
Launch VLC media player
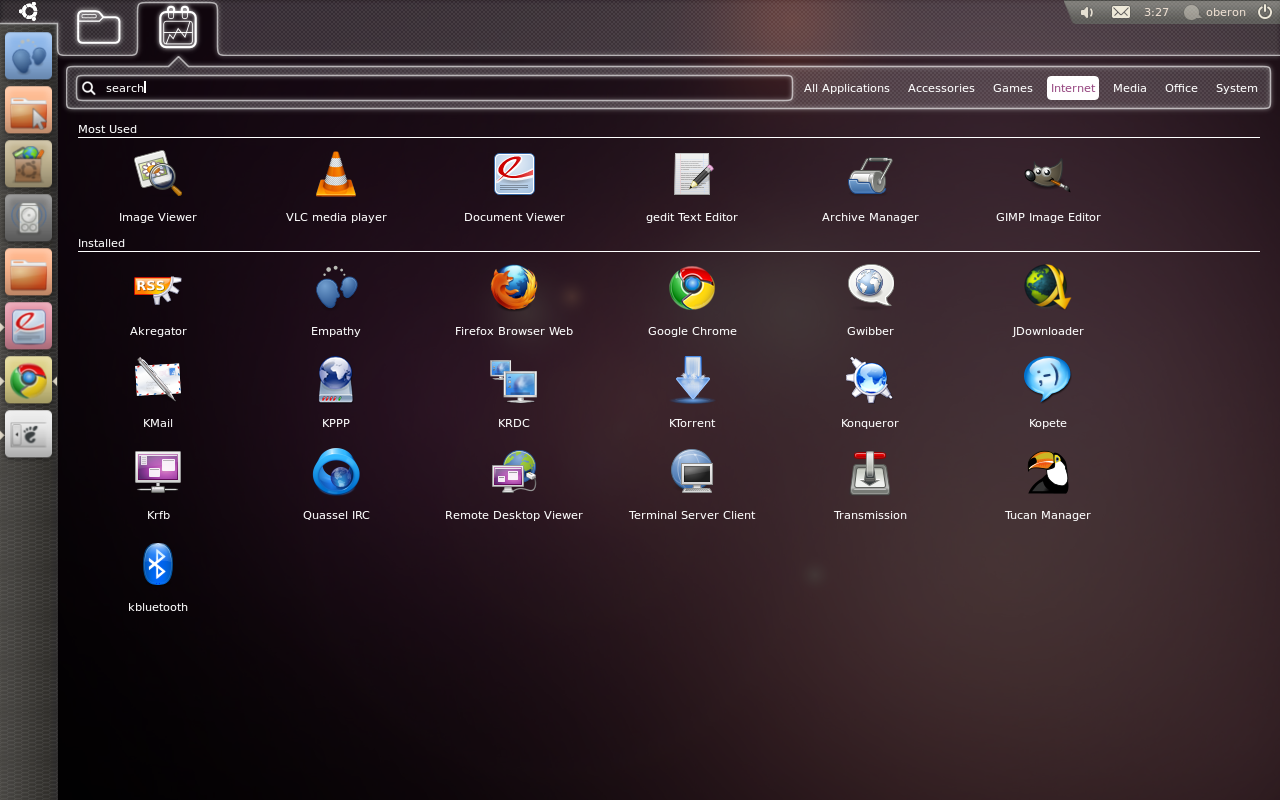click(x=336, y=176)
